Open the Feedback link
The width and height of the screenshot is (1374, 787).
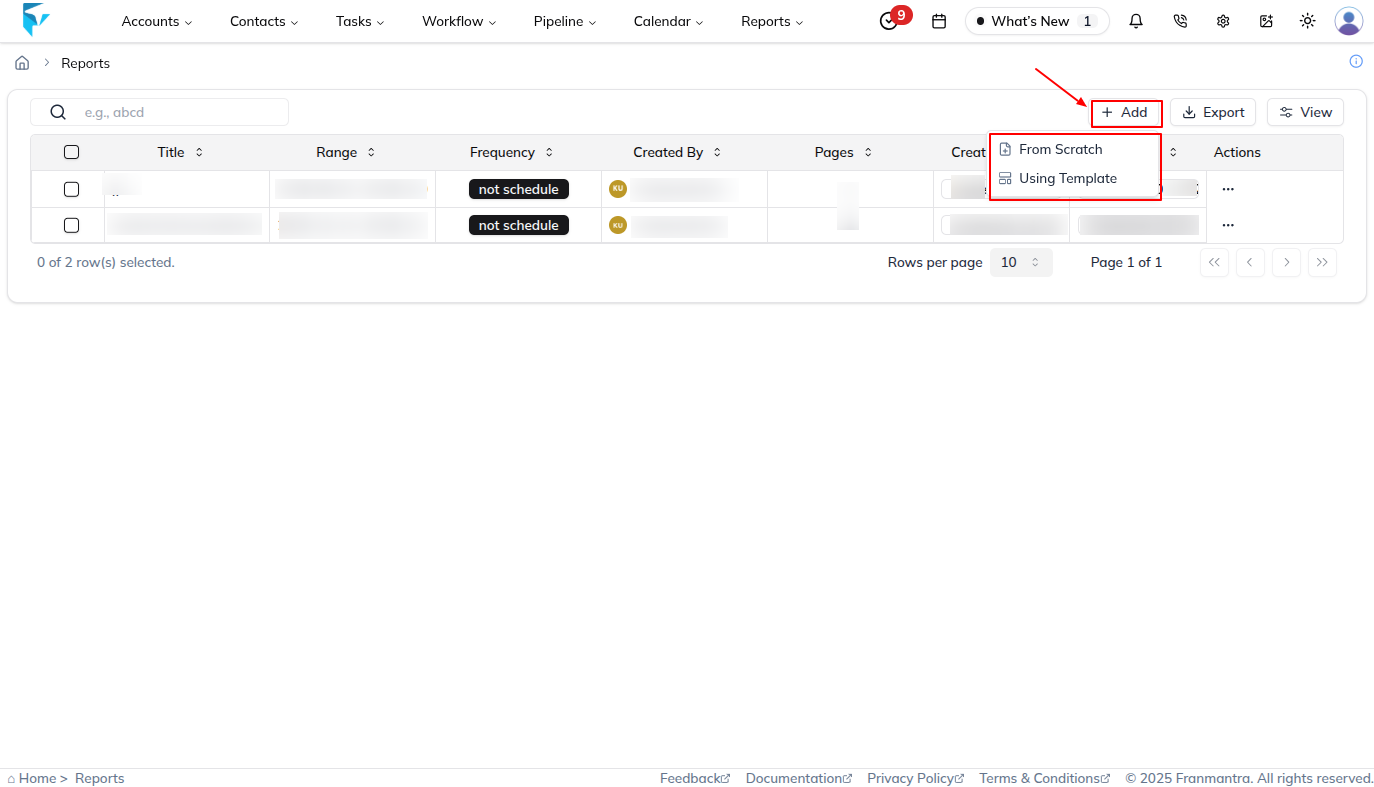695,778
